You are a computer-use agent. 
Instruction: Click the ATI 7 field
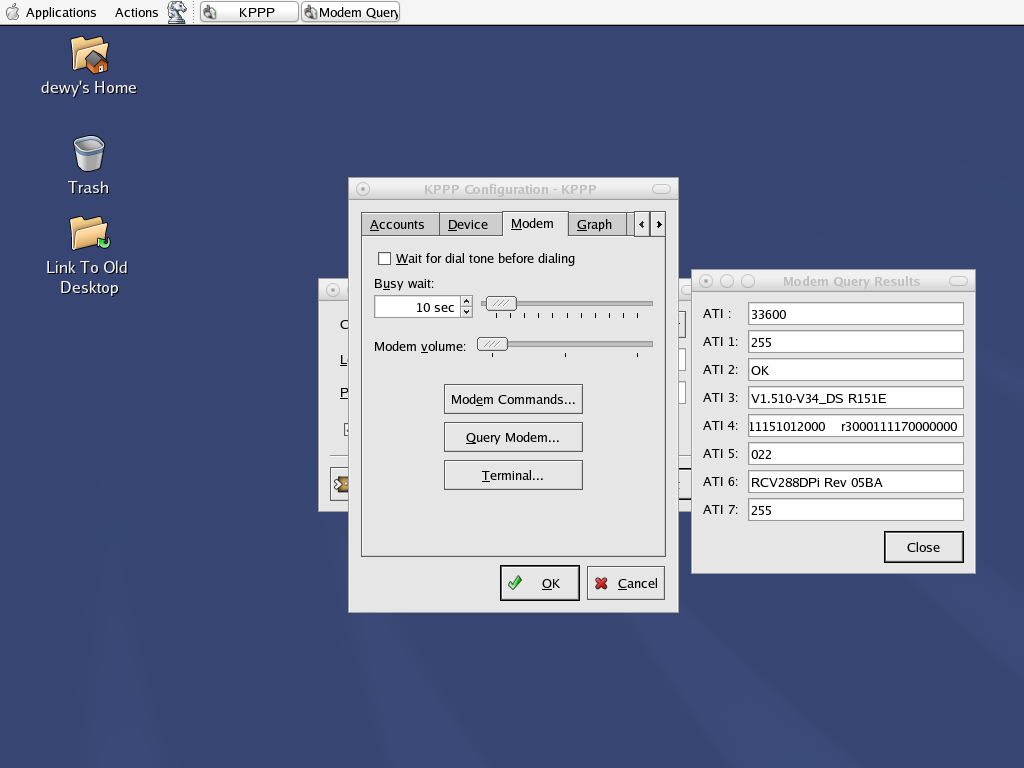tap(856, 510)
